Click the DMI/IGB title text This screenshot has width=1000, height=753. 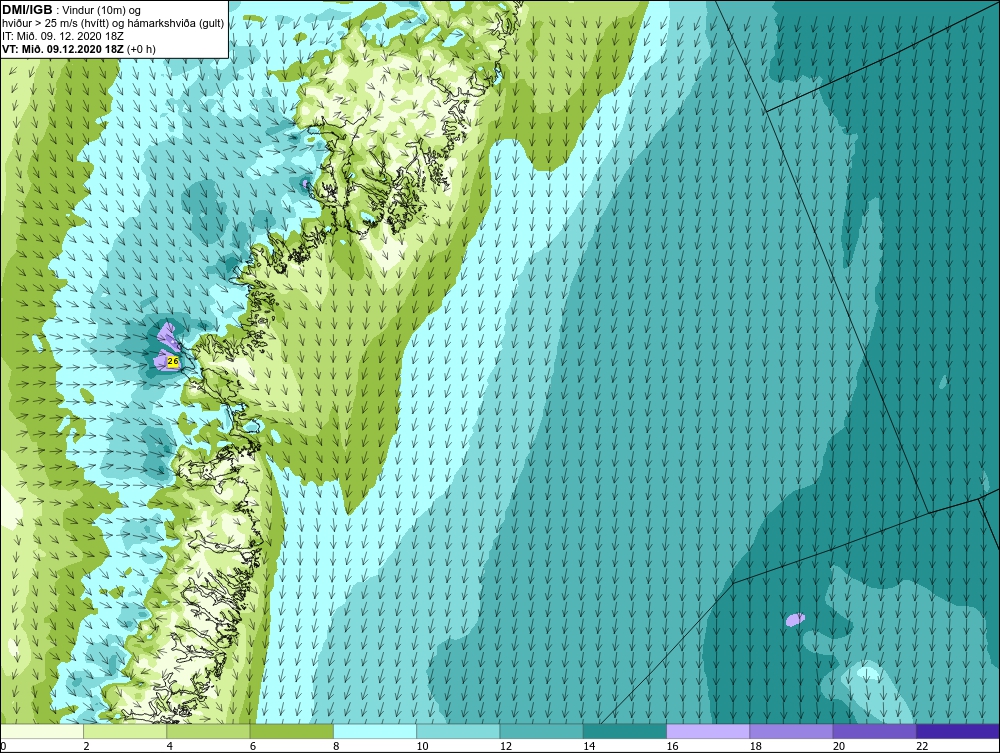[x=27, y=10]
